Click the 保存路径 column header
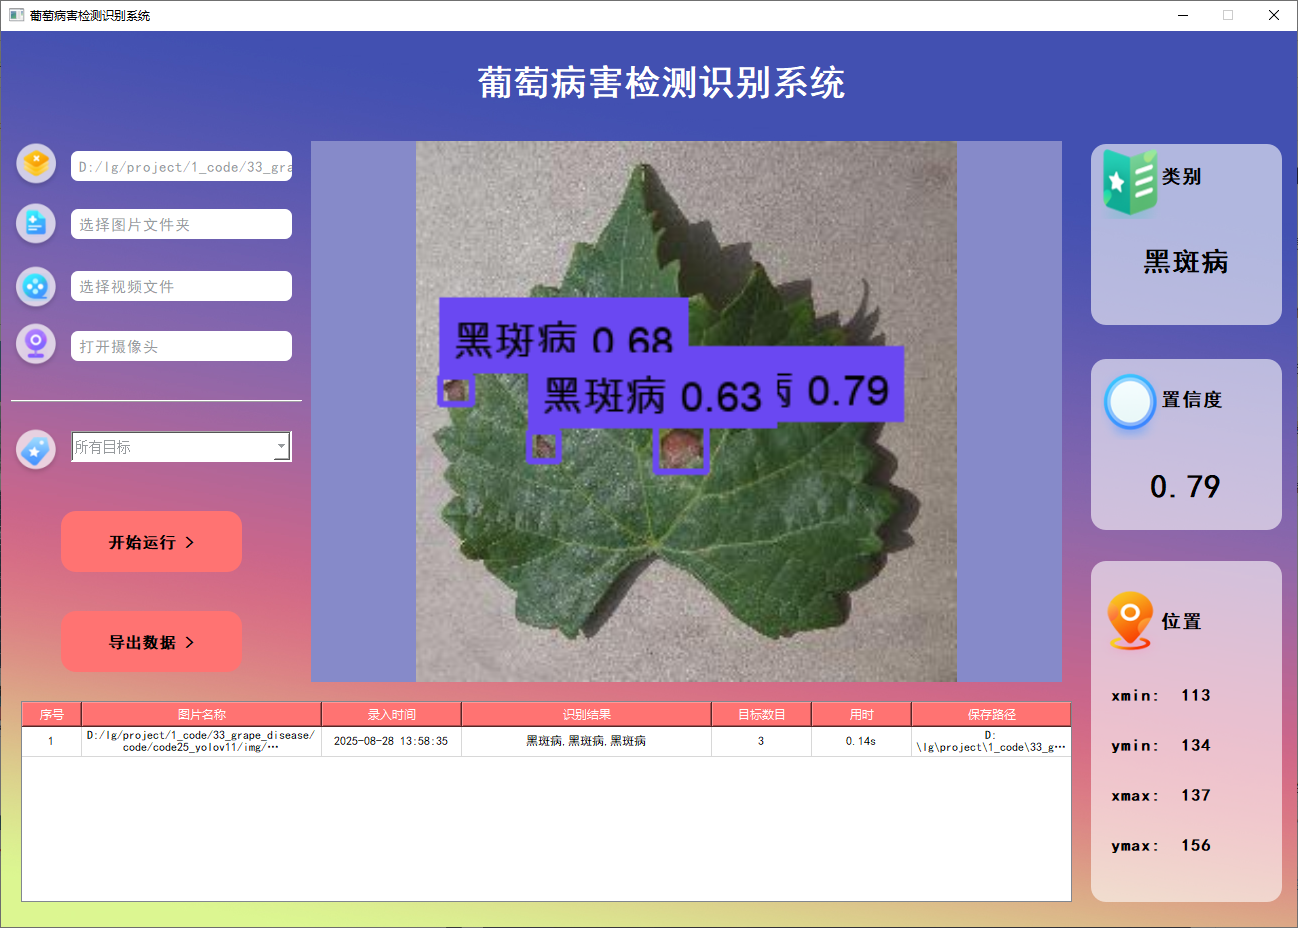Screen dimensions: 1298x928 pyautogui.click(x=991, y=714)
